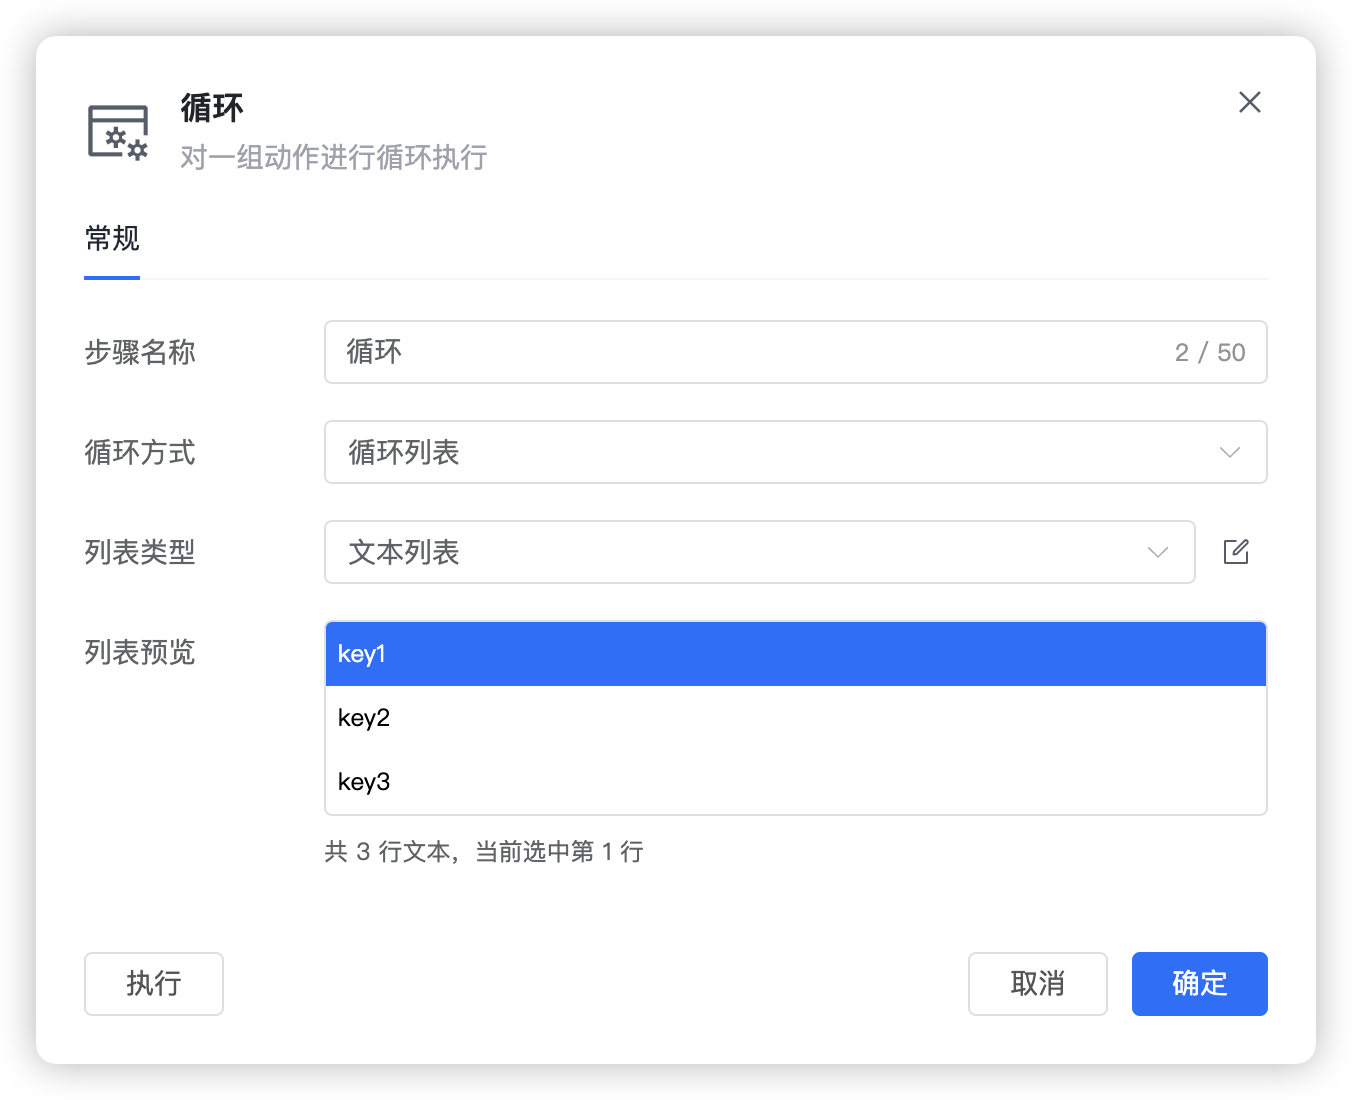Click the 循环 dialog title
The image size is (1352, 1100).
tap(212, 108)
